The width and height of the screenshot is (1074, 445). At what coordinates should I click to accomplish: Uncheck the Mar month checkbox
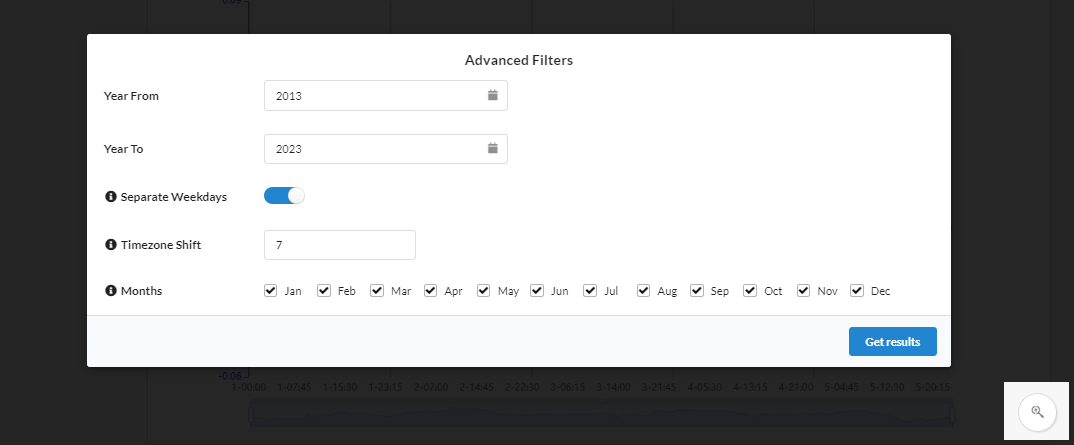tap(377, 290)
